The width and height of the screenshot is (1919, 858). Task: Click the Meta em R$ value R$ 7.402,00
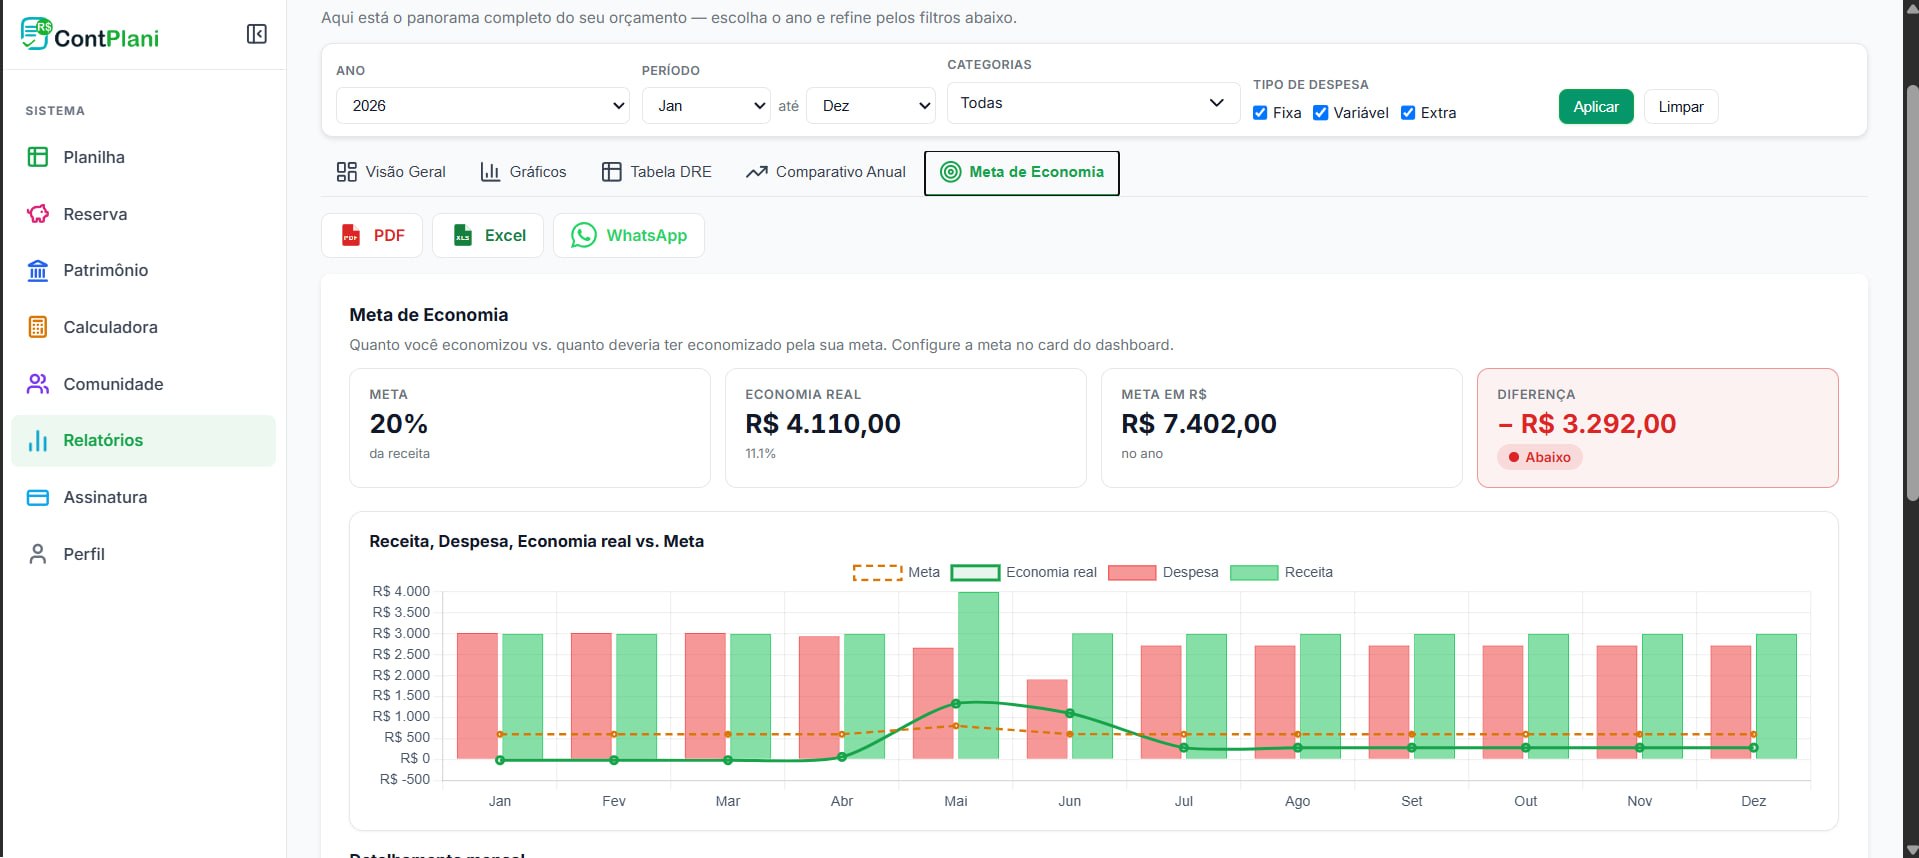pos(1199,424)
